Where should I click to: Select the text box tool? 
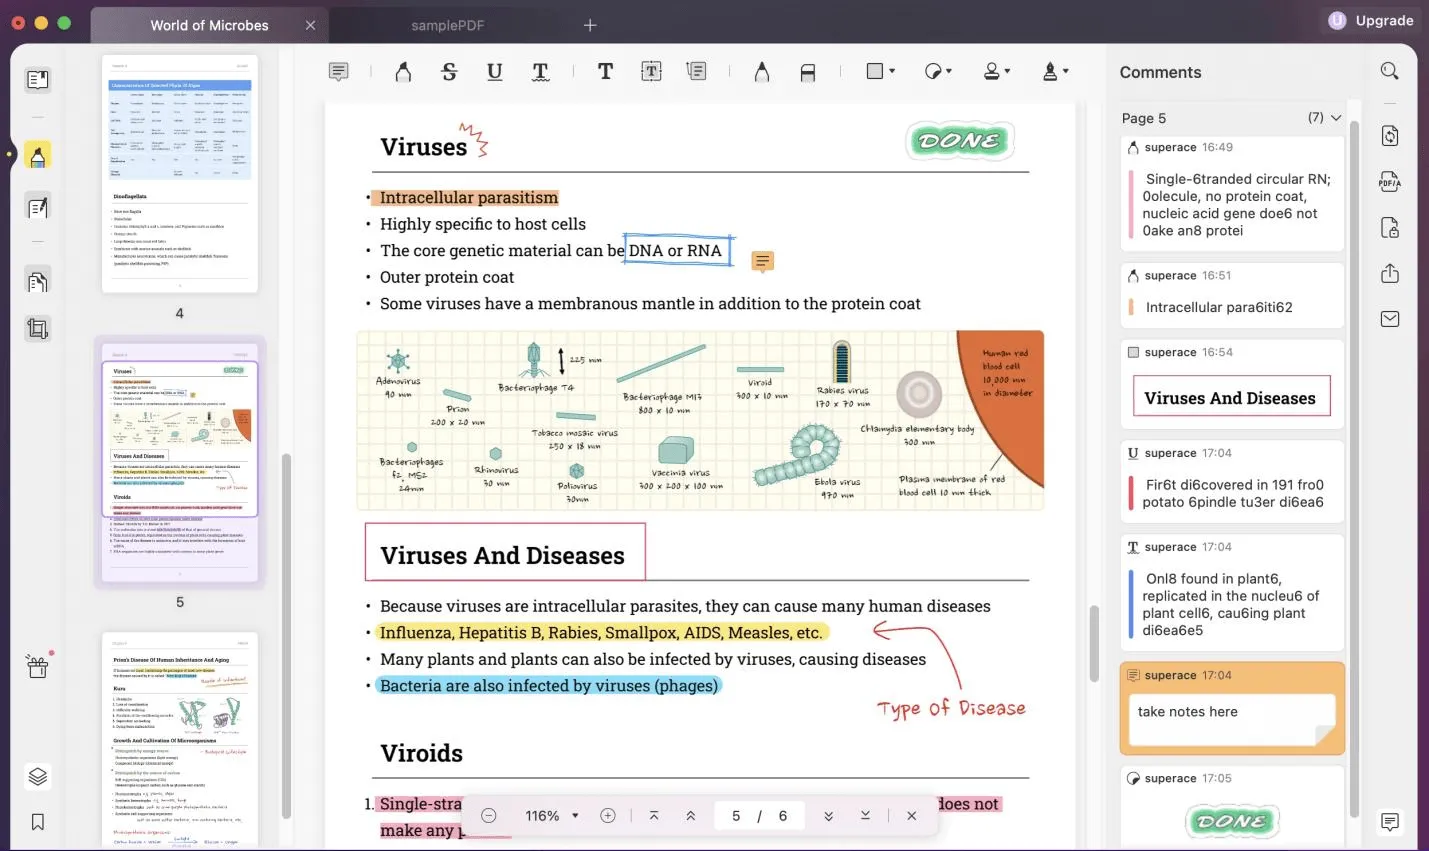651,71
